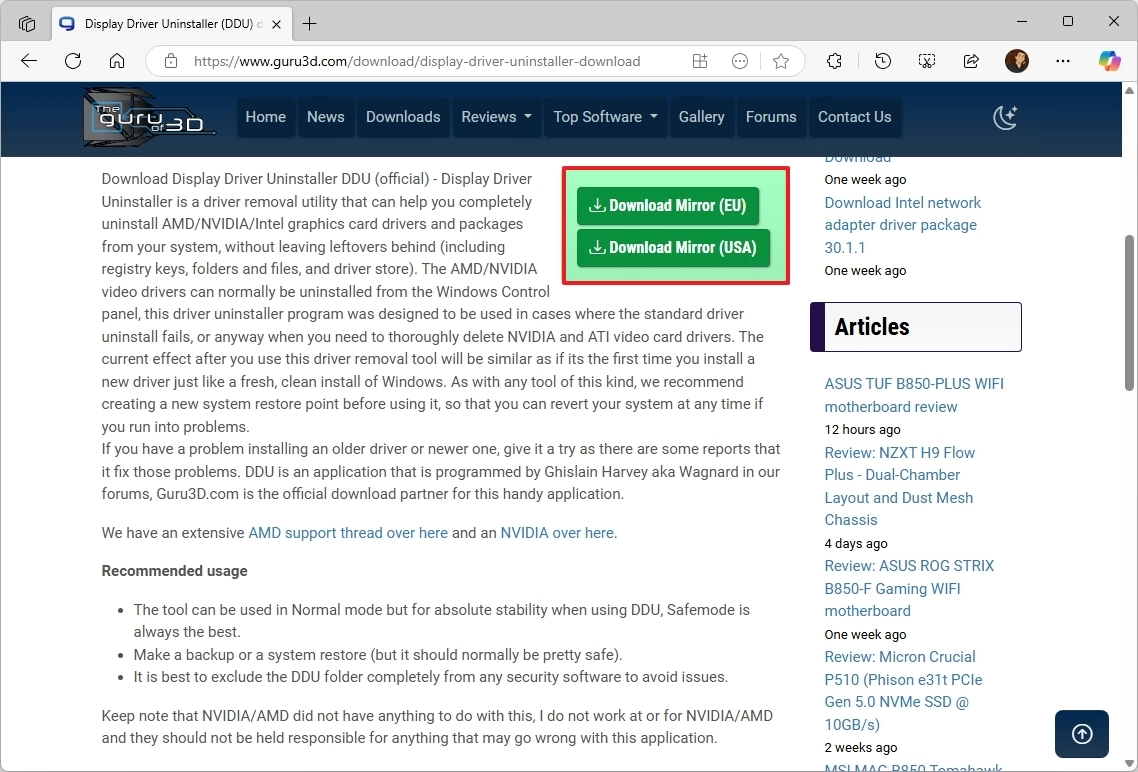The image size is (1138, 772).
Task: Add page to favorites with star icon
Action: (x=781, y=61)
